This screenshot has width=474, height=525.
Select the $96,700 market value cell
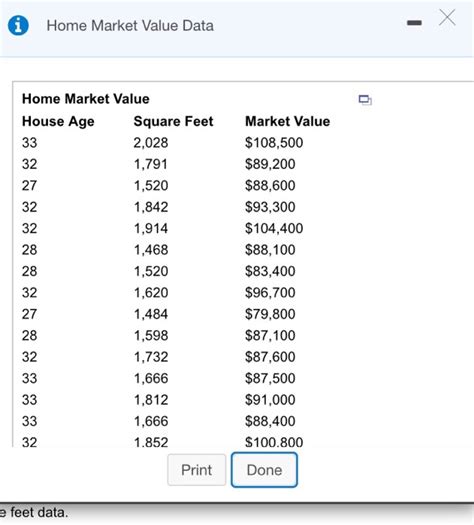point(270,293)
